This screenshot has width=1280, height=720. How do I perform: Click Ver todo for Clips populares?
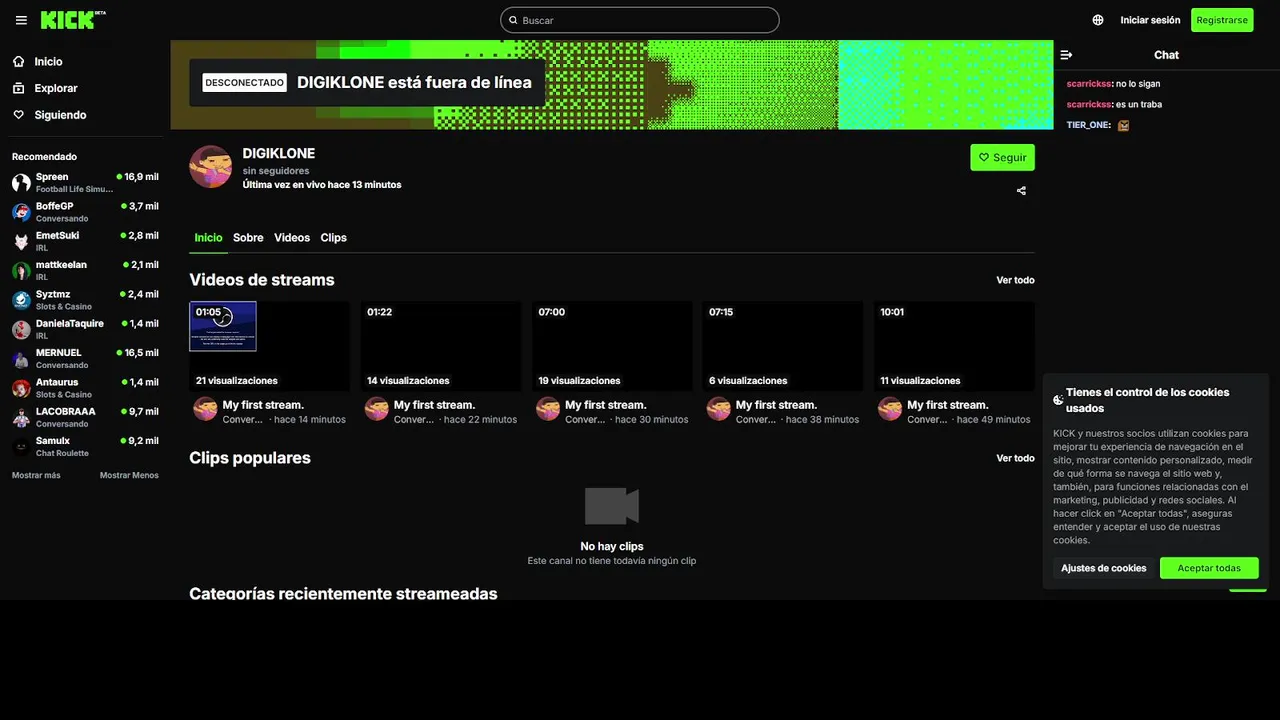pos(1015,458)
